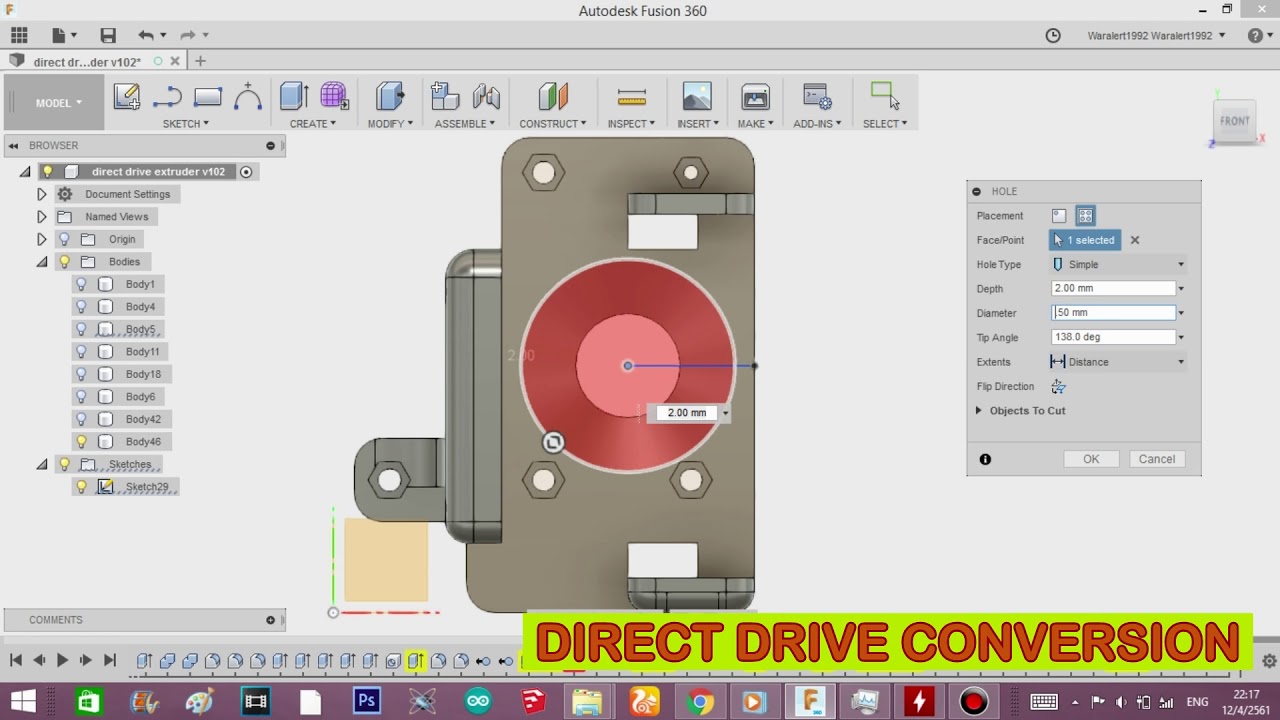Click the Redo arrow
This screenshot has width=1280, height=720.
click(187, 35)
